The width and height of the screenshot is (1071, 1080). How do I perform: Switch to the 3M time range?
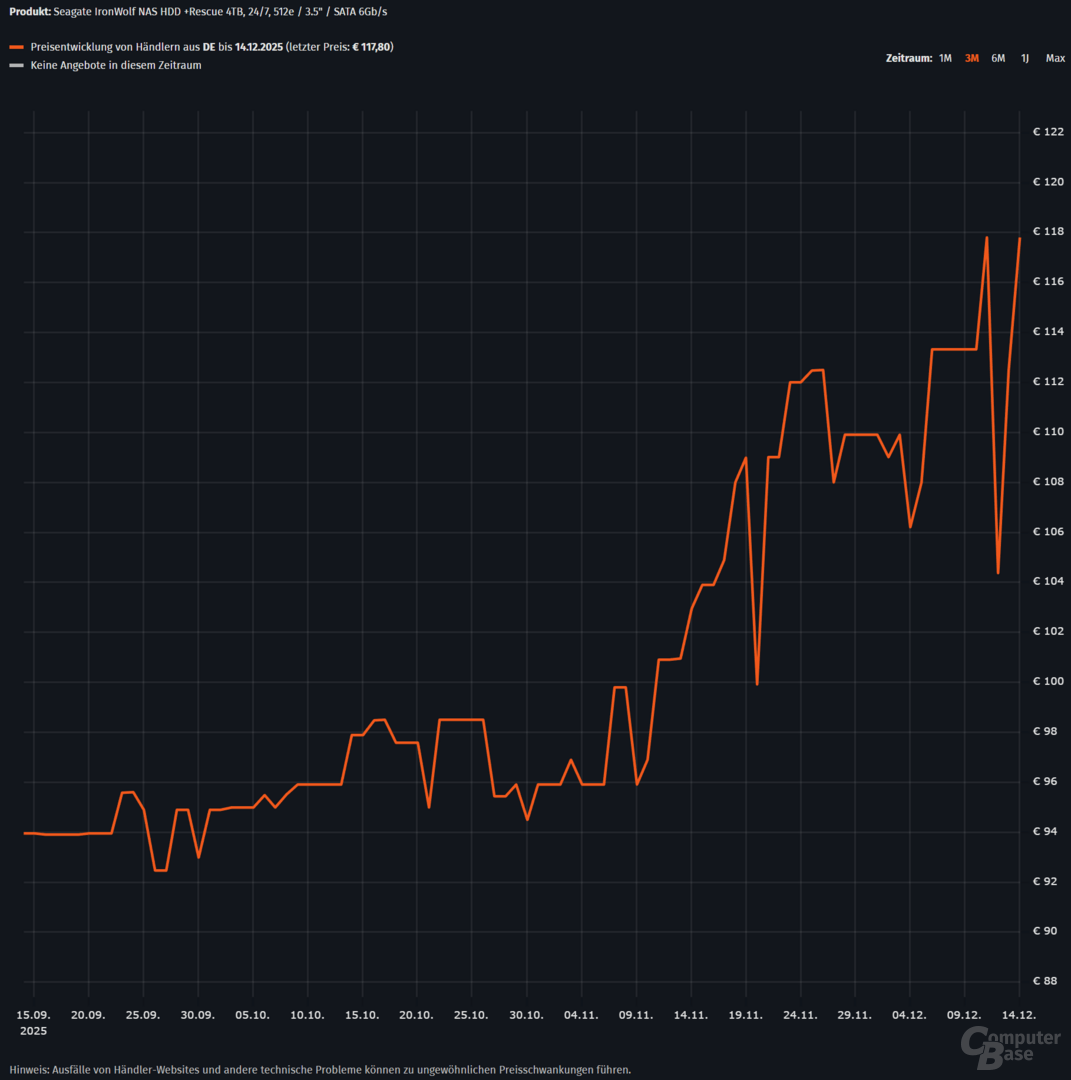[971, 58]
